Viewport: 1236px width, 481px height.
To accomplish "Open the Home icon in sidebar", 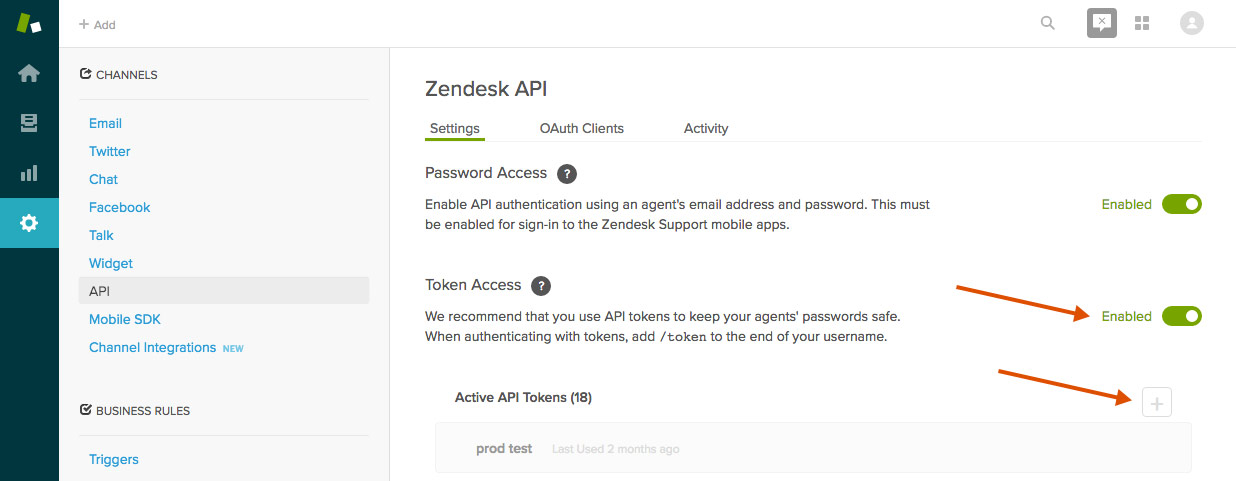I will (29, 73).
